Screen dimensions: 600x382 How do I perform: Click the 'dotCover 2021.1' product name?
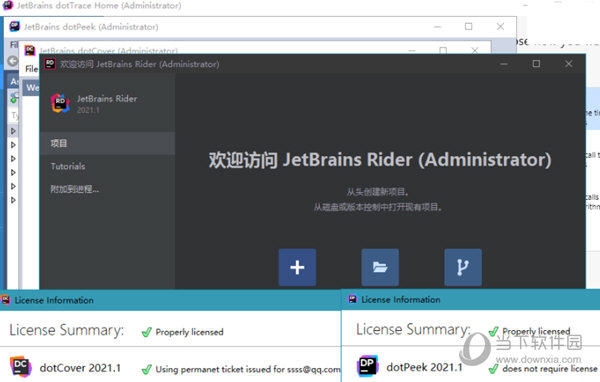(x=80, y=368)
